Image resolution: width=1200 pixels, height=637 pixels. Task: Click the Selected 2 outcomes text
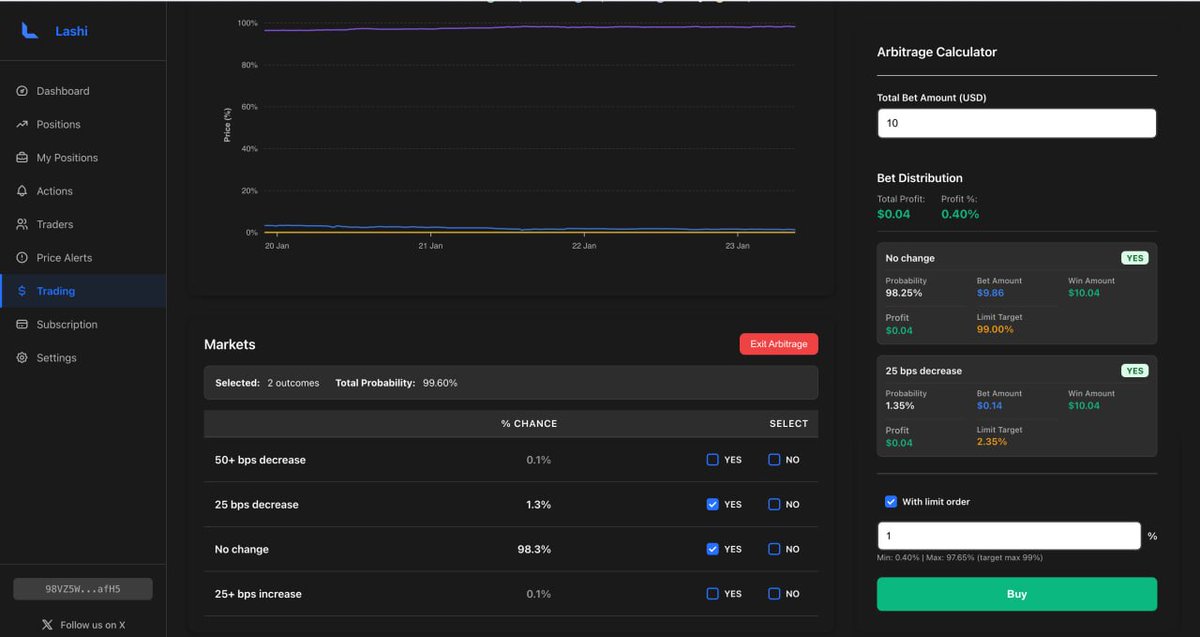(267, 383)
